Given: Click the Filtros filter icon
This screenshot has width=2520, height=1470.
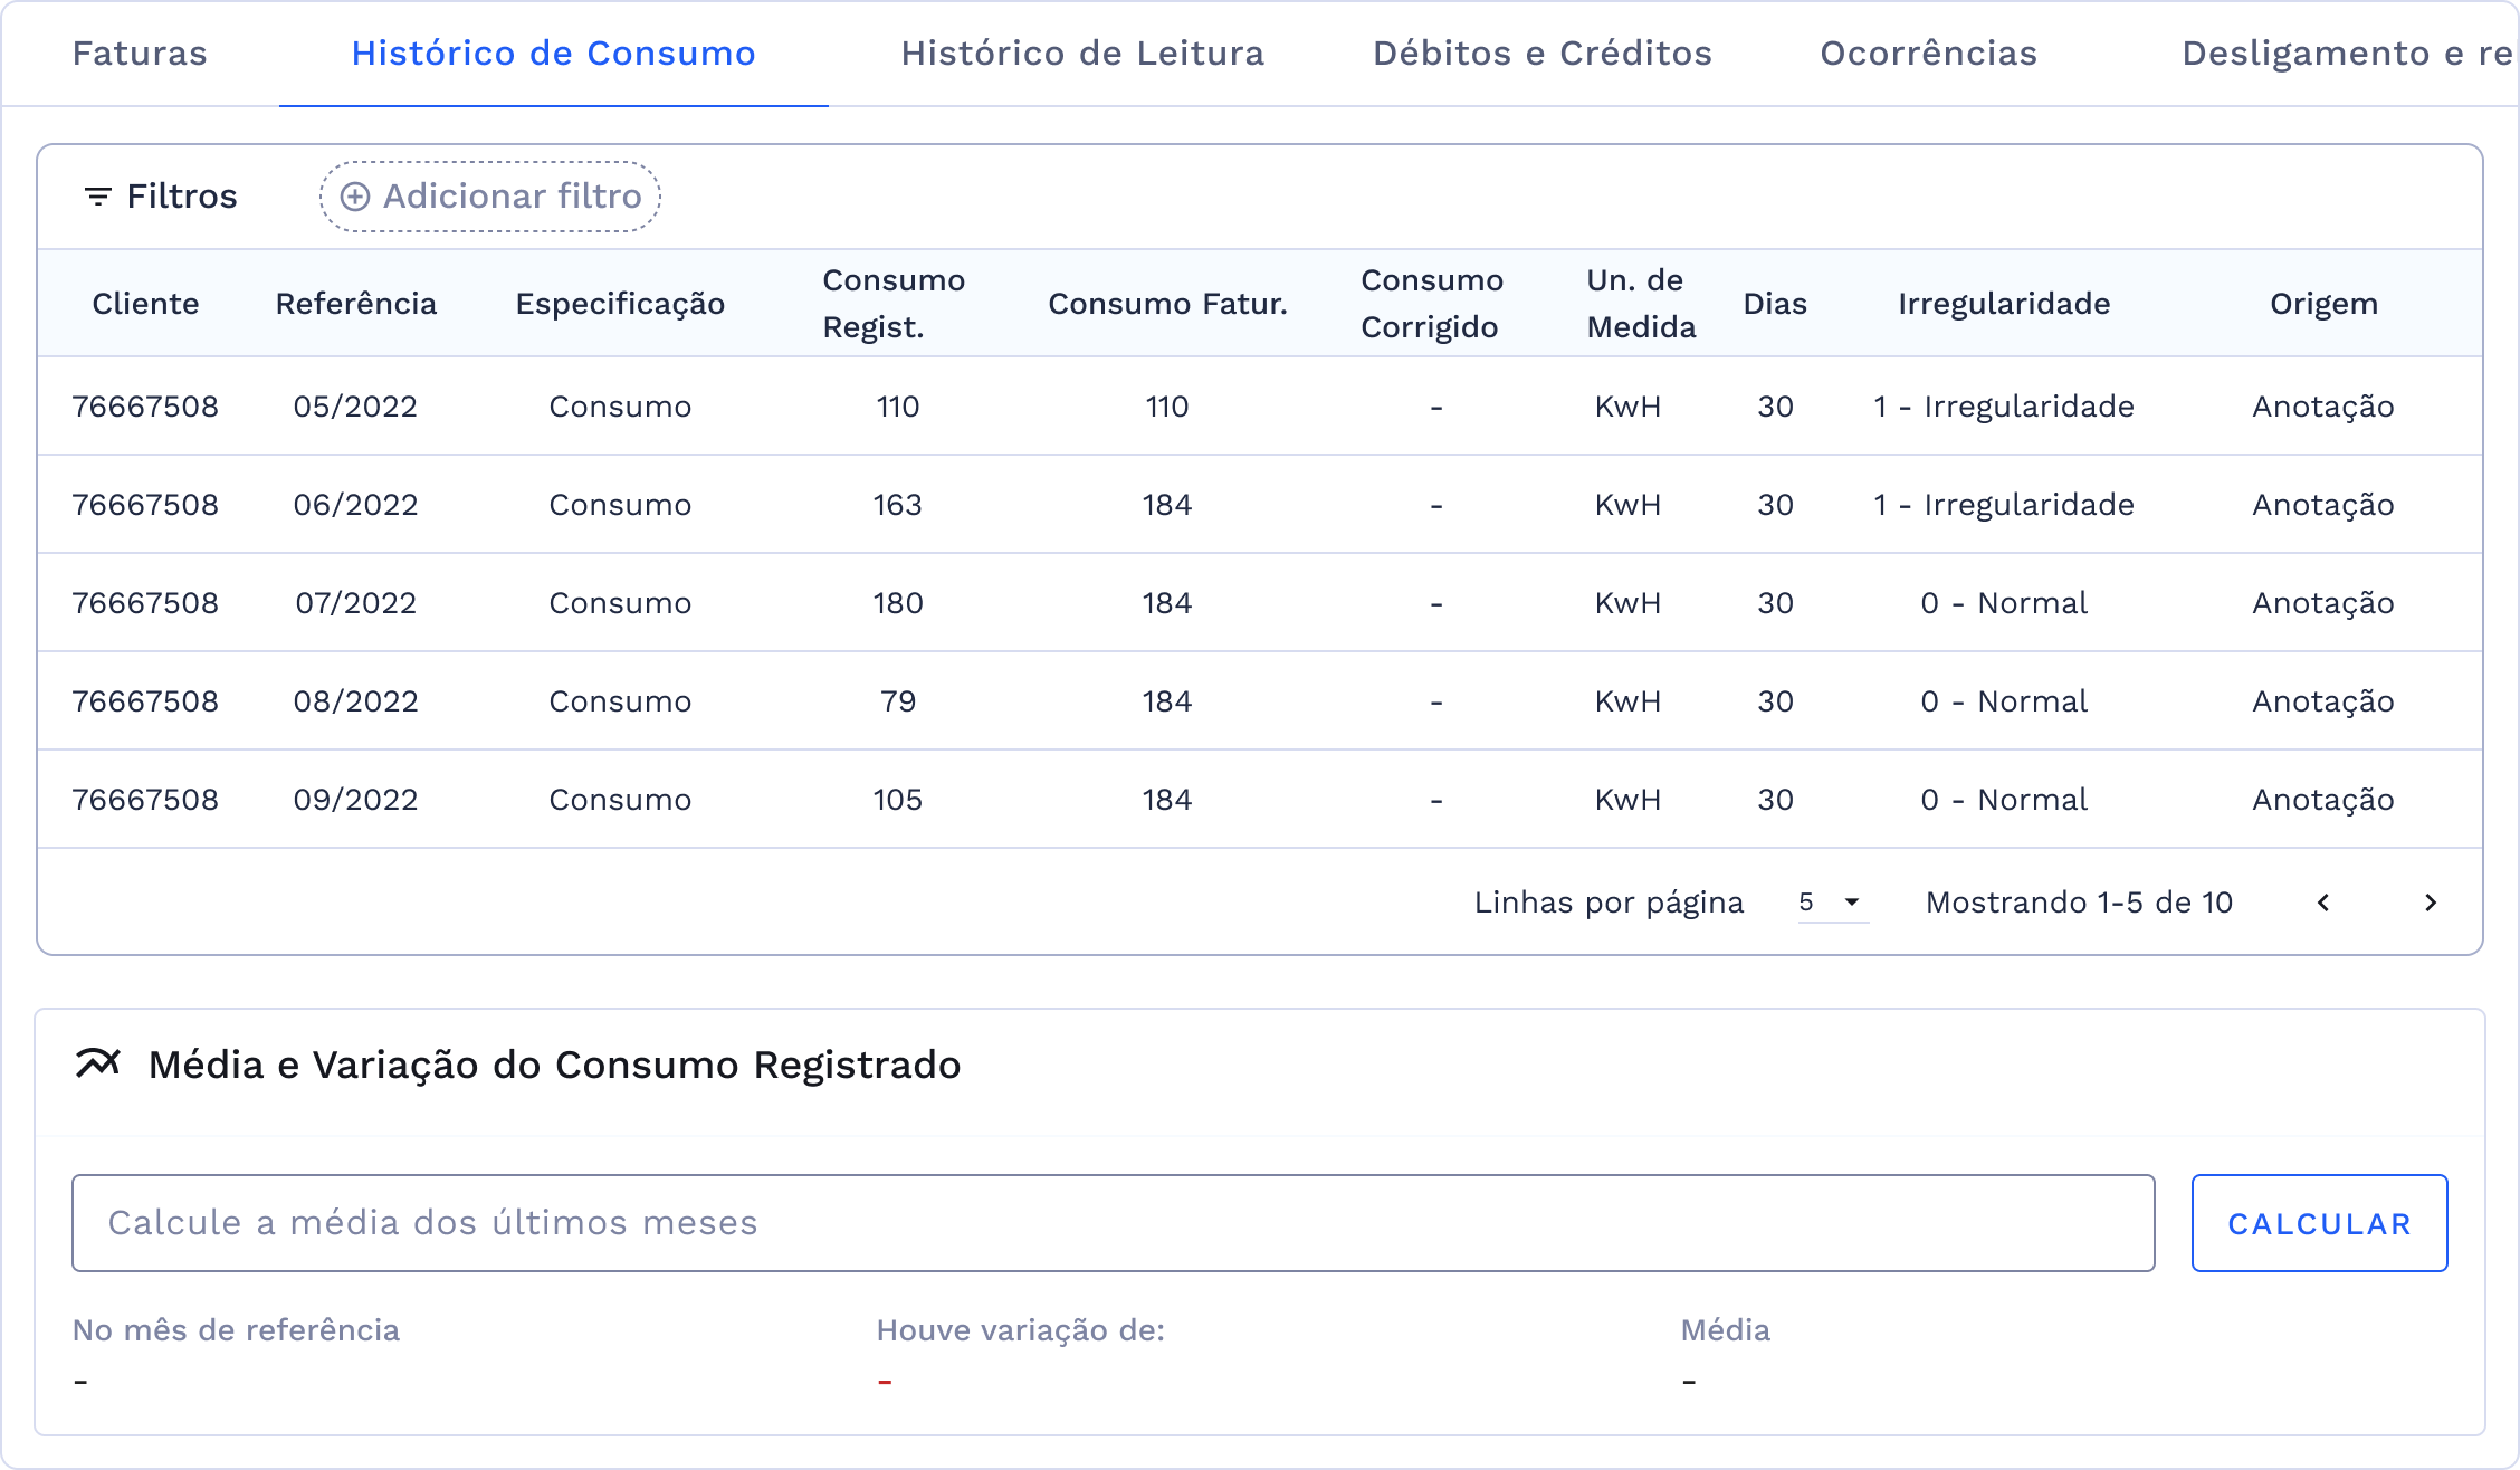Looking at the screenshot, I should coord(97,197).
